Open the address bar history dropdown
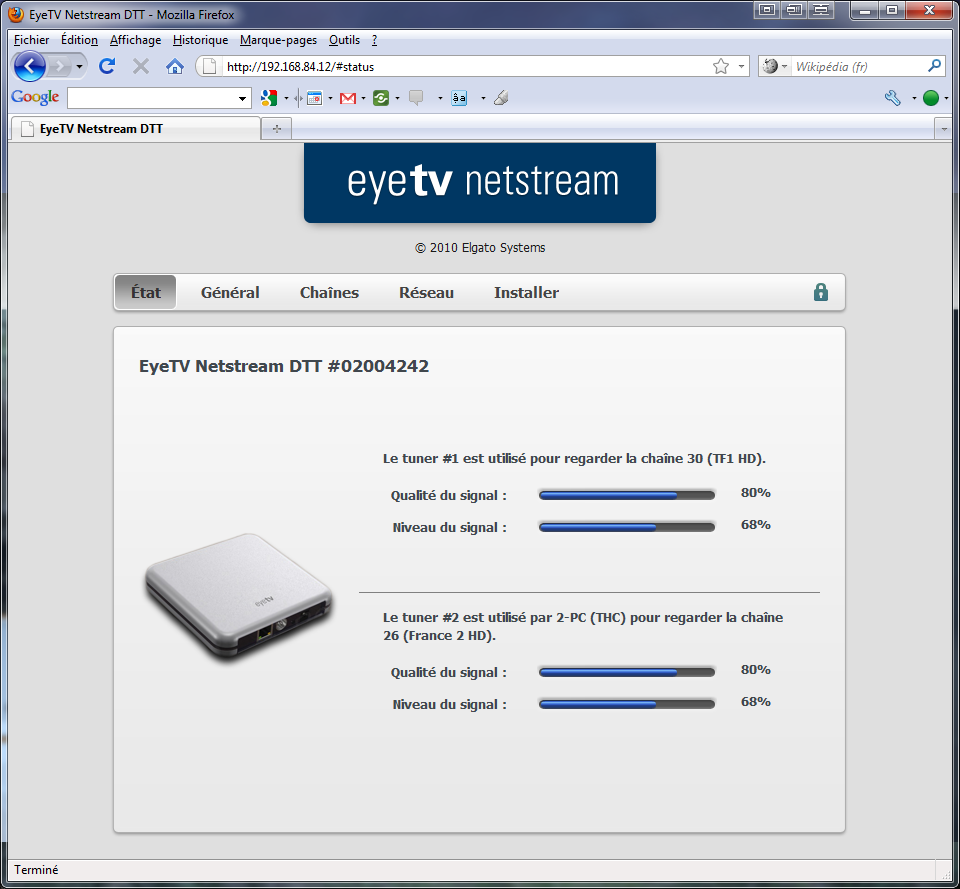960x889 pixels. click(741, 66)
